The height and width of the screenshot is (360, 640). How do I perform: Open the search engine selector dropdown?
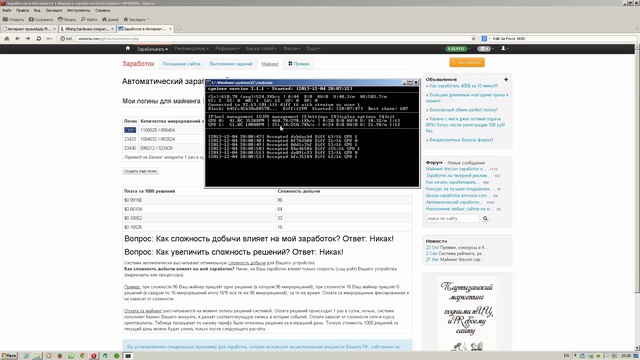(x=486, y=38)
